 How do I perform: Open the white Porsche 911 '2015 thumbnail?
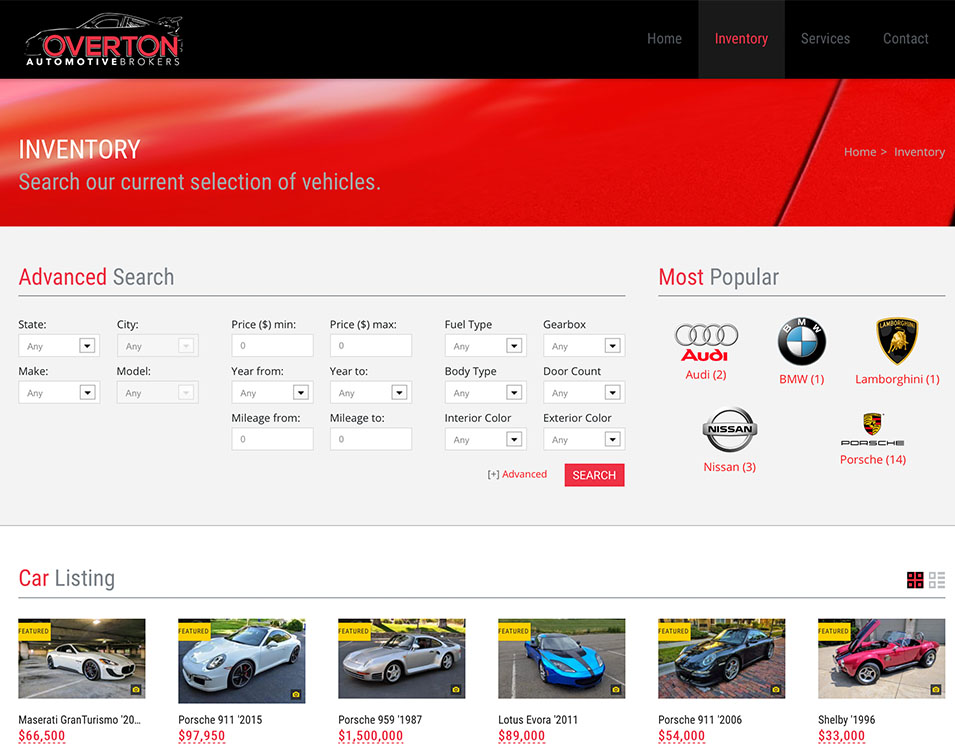point(242,661)
